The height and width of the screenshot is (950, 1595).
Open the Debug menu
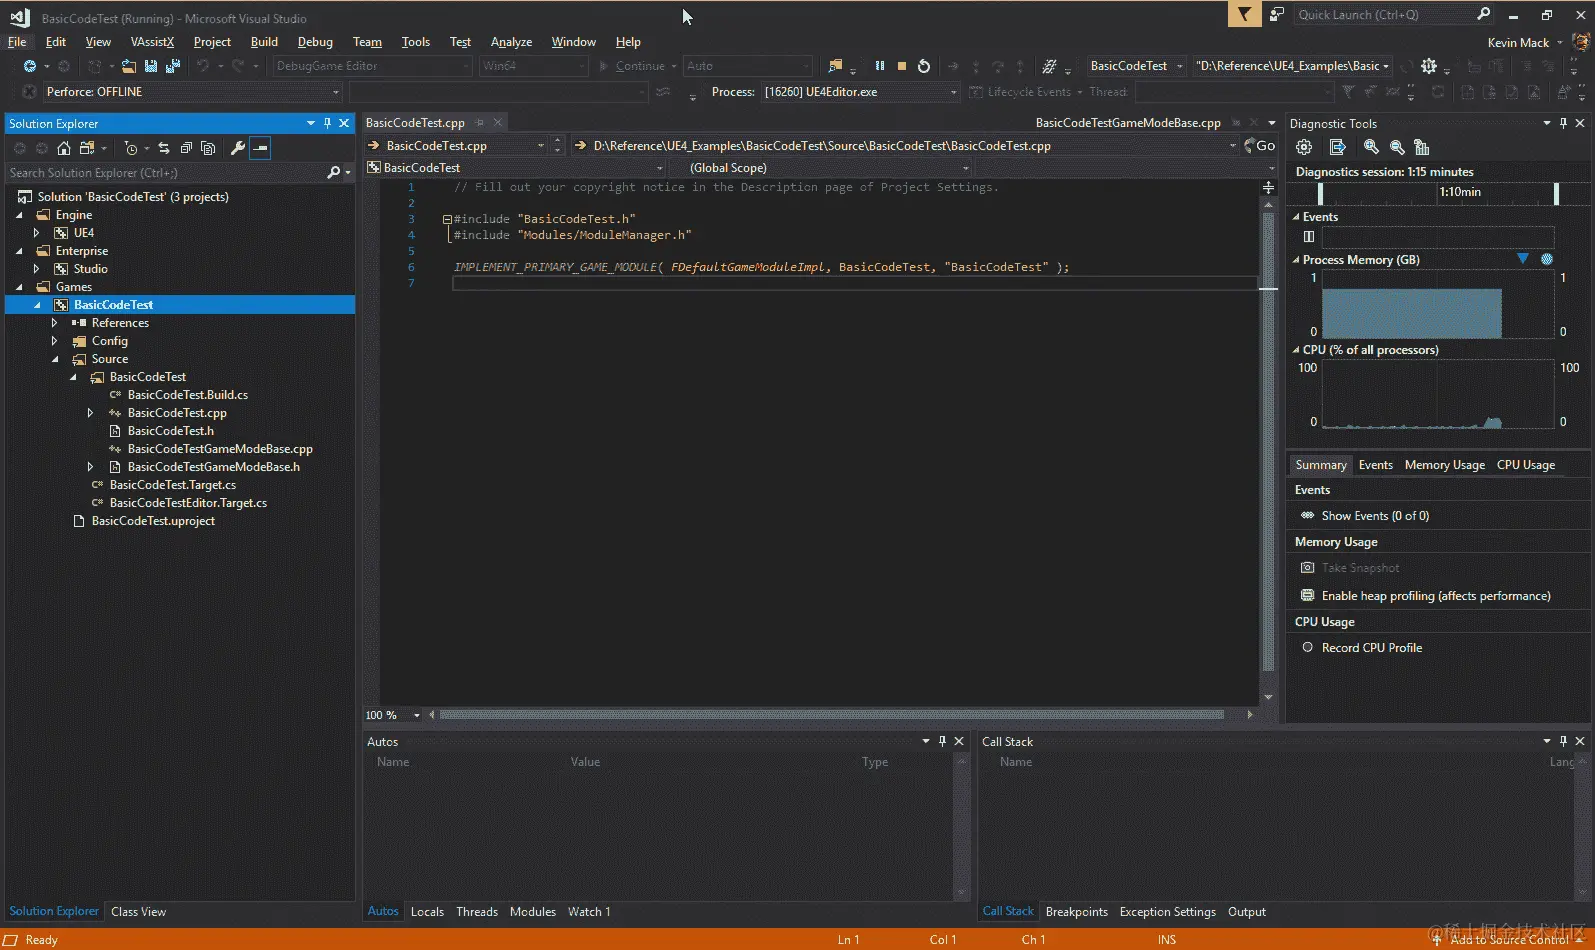coord(315,42)
